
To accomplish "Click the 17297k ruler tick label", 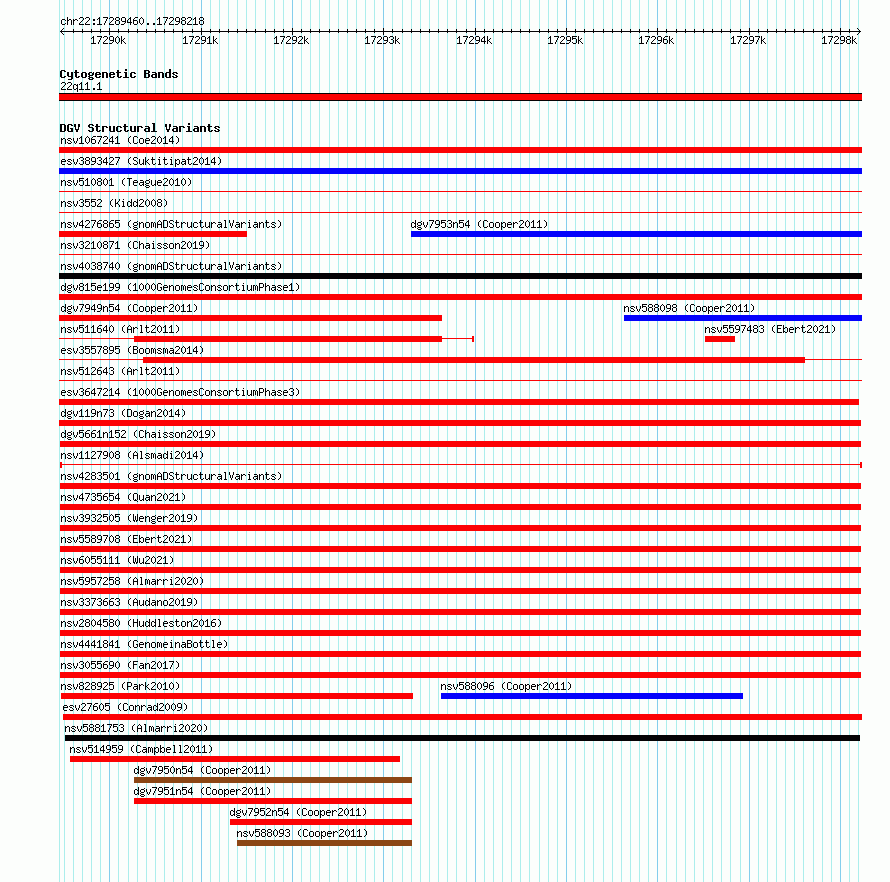I will [748, 40].
